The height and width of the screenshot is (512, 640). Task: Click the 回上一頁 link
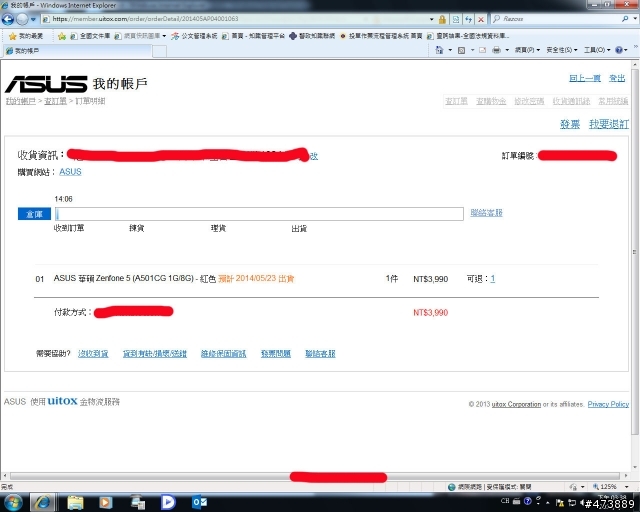(x=585, y=78)
